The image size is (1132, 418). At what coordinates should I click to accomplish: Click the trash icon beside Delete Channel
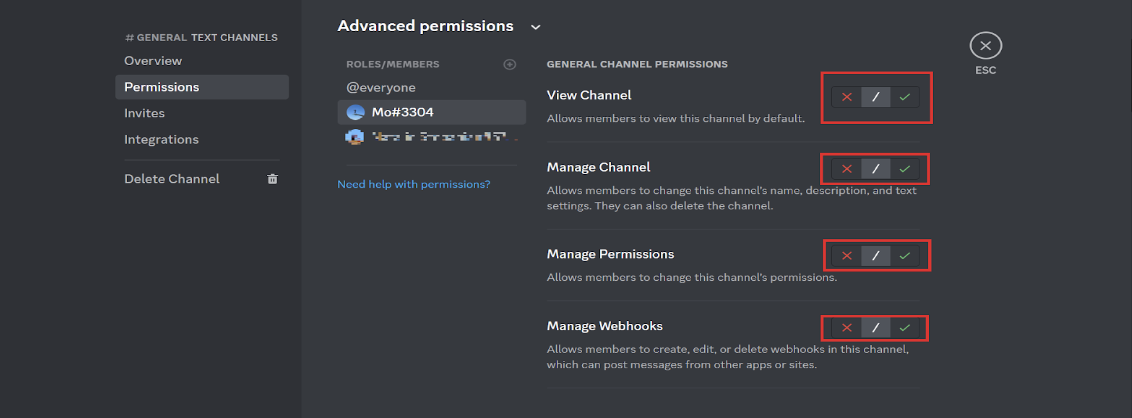pyautogui.click(x=272, y=179)
